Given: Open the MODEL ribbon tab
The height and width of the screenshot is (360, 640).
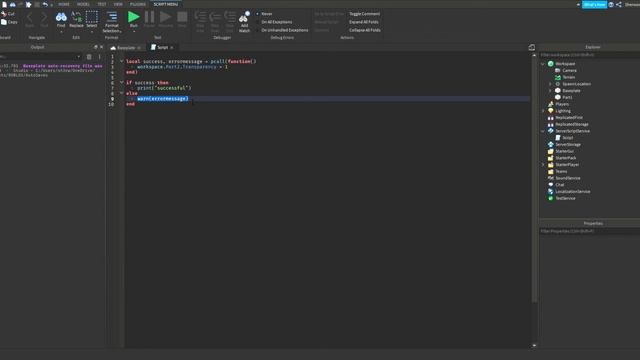Looking at the screenshot, I should [83, 4].
